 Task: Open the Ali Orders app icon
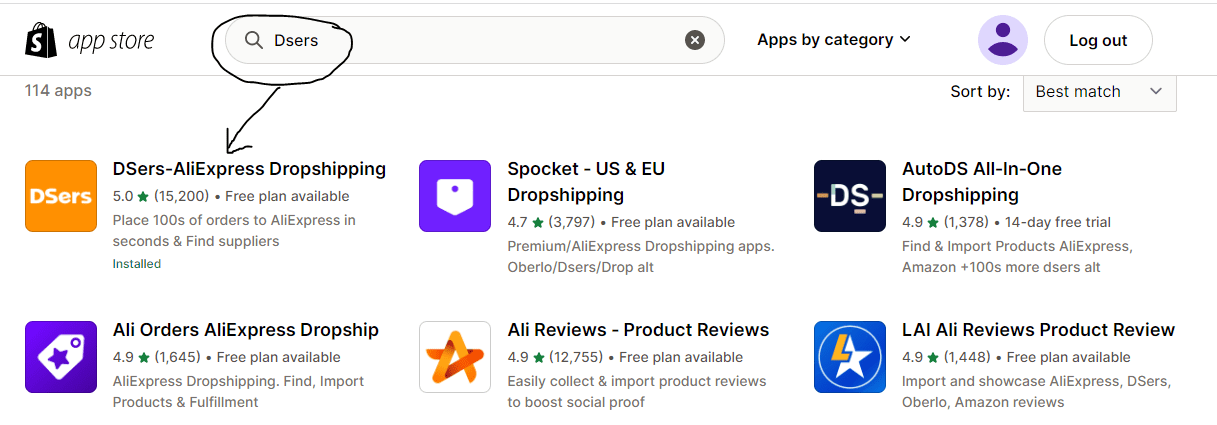point(61,357)
